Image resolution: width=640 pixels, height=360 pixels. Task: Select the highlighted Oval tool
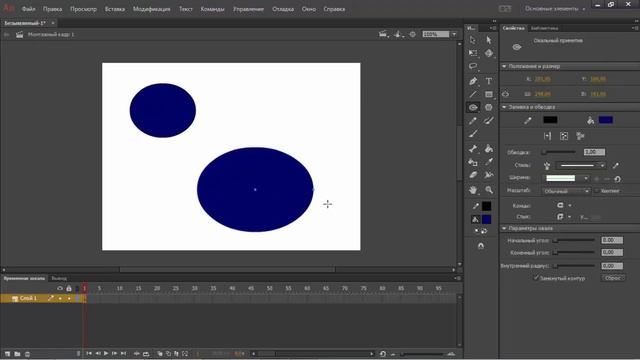pos(473,107)
